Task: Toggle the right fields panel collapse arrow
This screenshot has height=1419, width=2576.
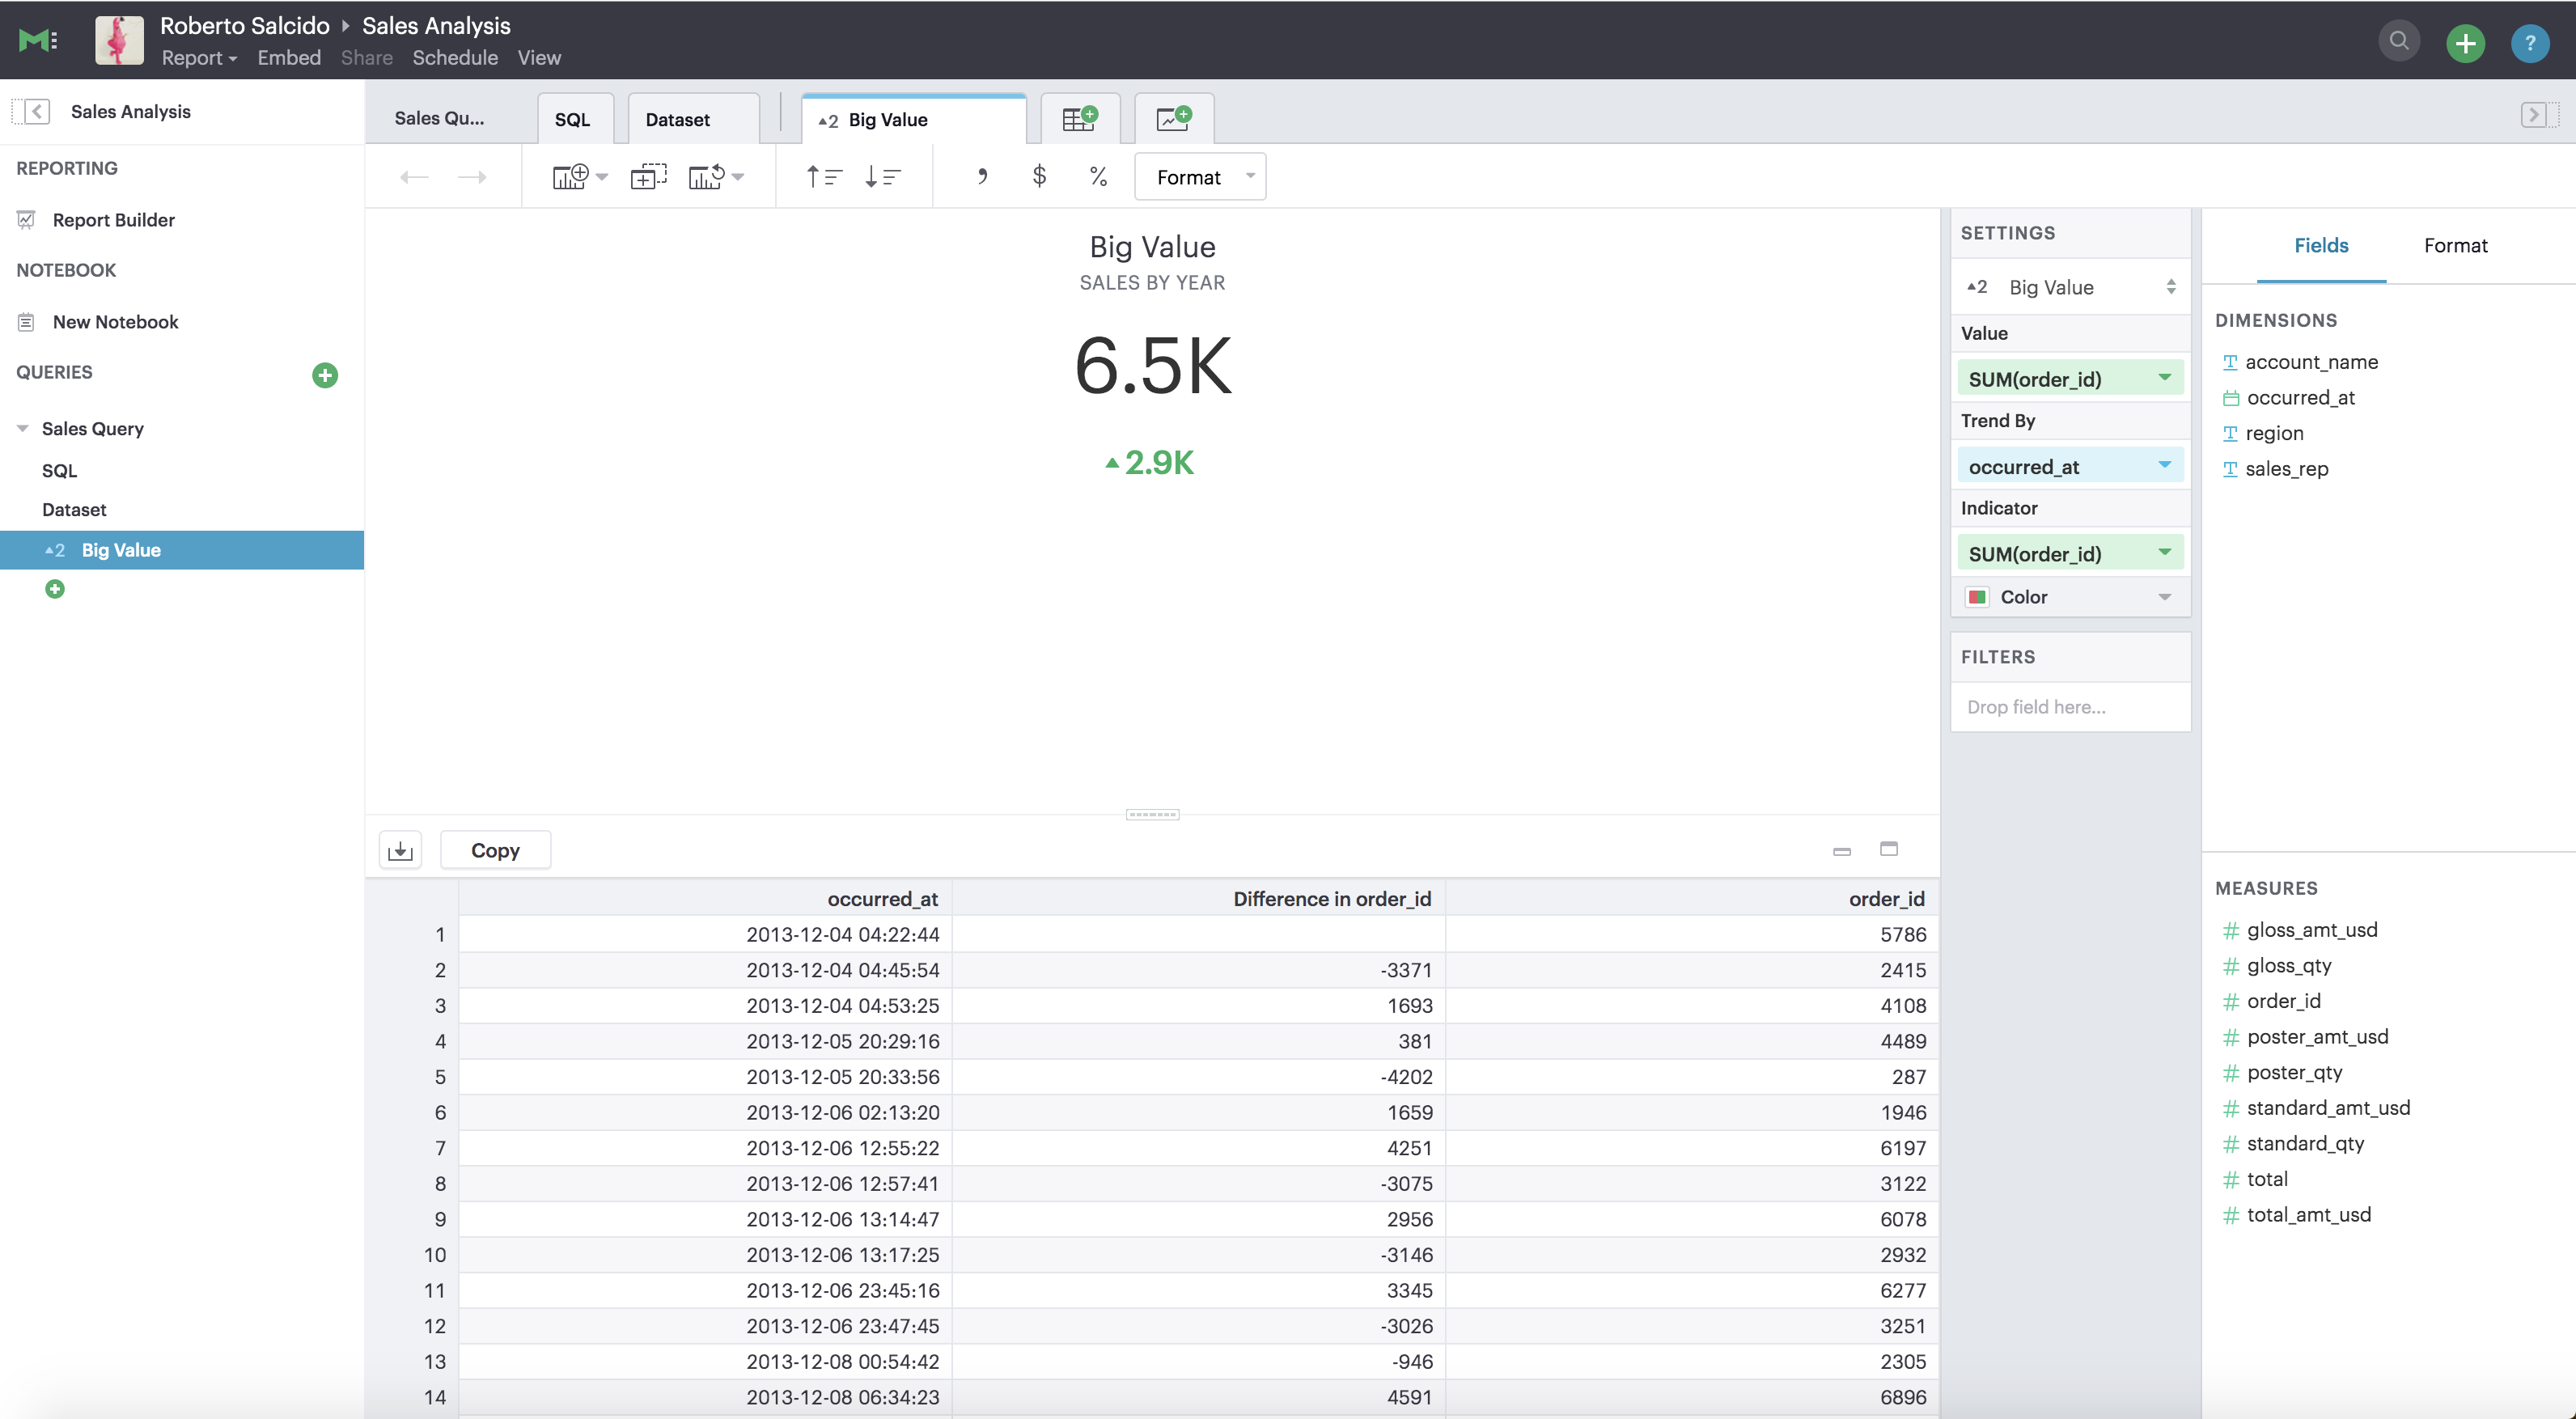Action: tap(2533, 114)
